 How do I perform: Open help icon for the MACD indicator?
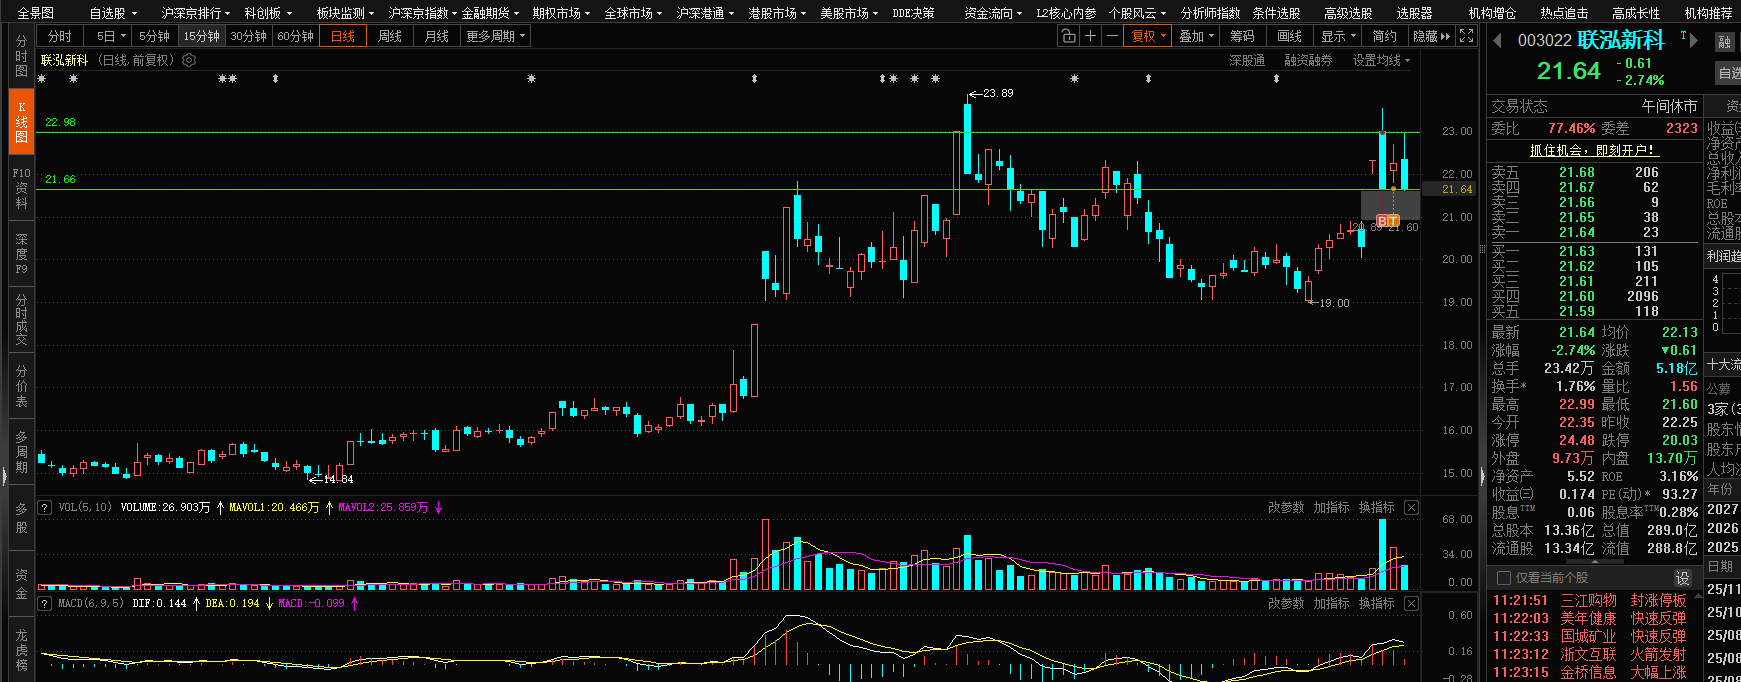[x=44, y=604]
